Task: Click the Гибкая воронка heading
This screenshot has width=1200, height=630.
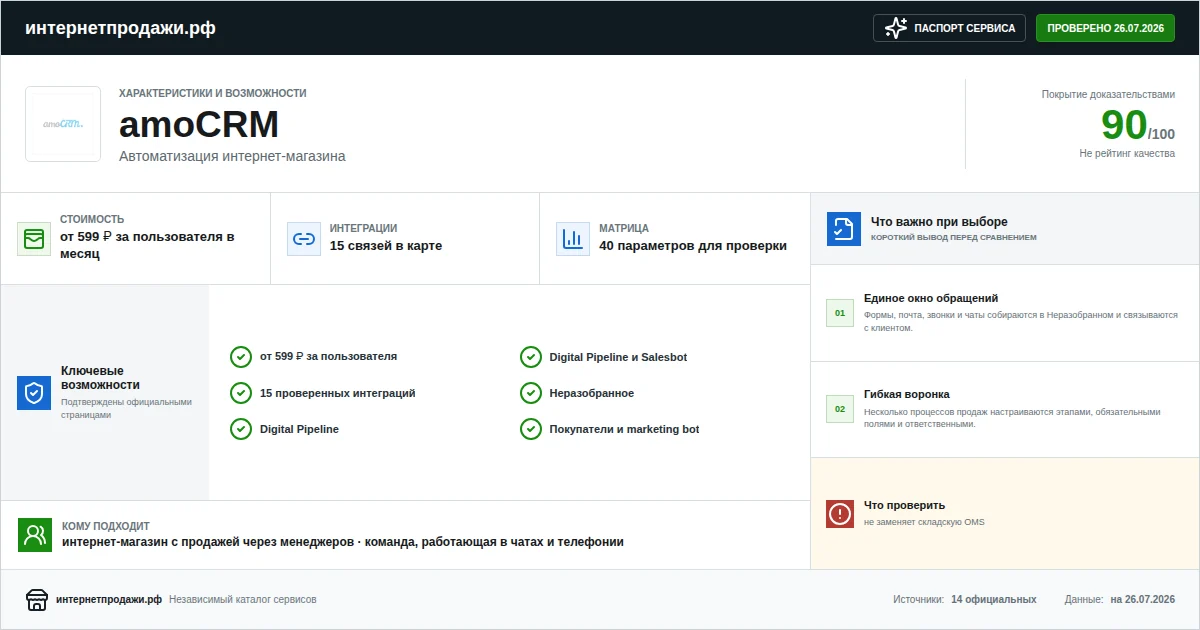Action: point(907,394)
